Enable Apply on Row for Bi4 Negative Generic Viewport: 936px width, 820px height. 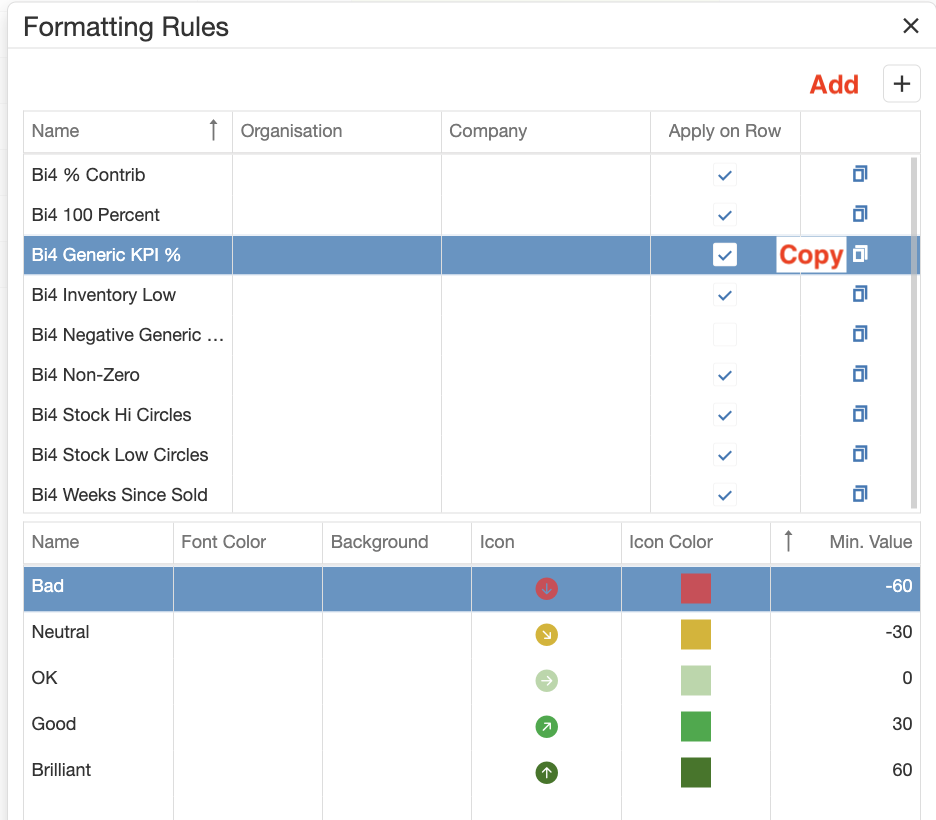click(725, 335)
